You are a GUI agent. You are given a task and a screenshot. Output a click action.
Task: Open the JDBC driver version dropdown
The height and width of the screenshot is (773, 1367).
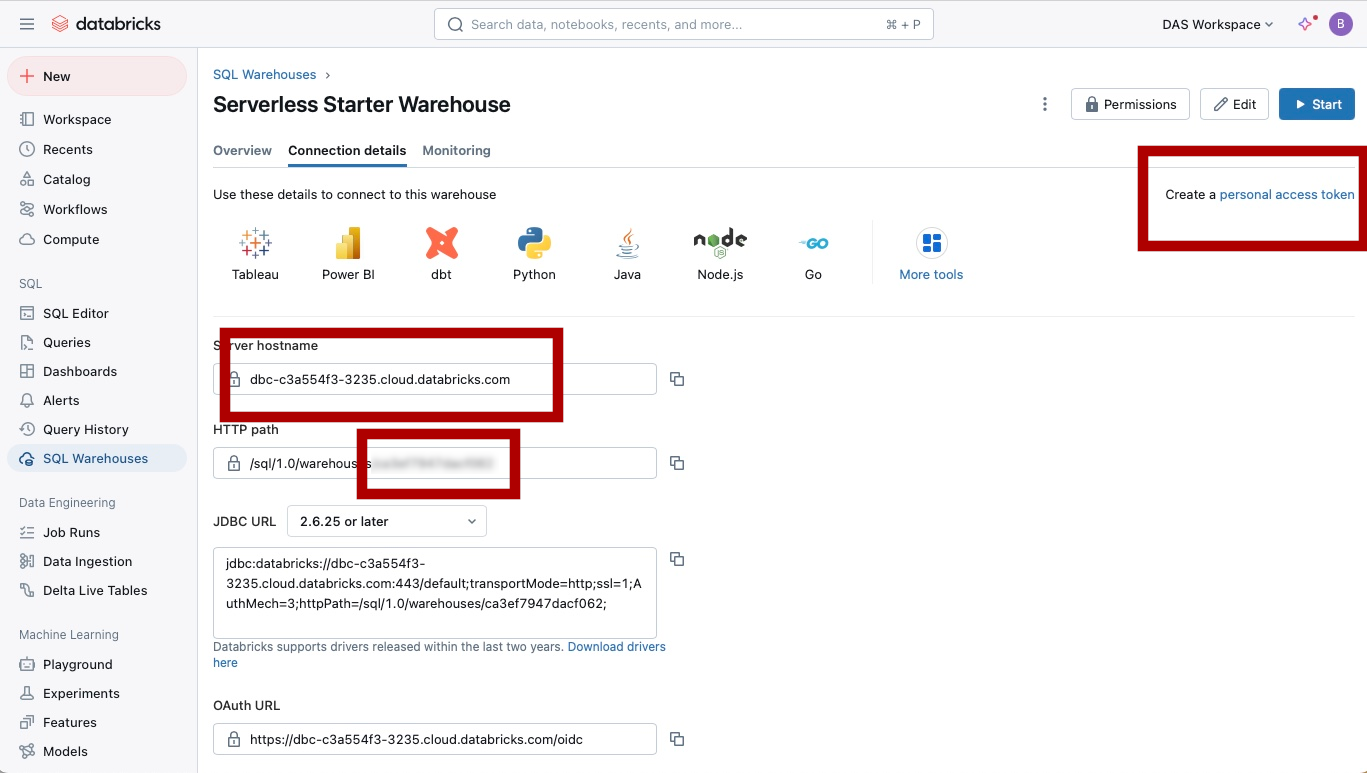[387, 521]
